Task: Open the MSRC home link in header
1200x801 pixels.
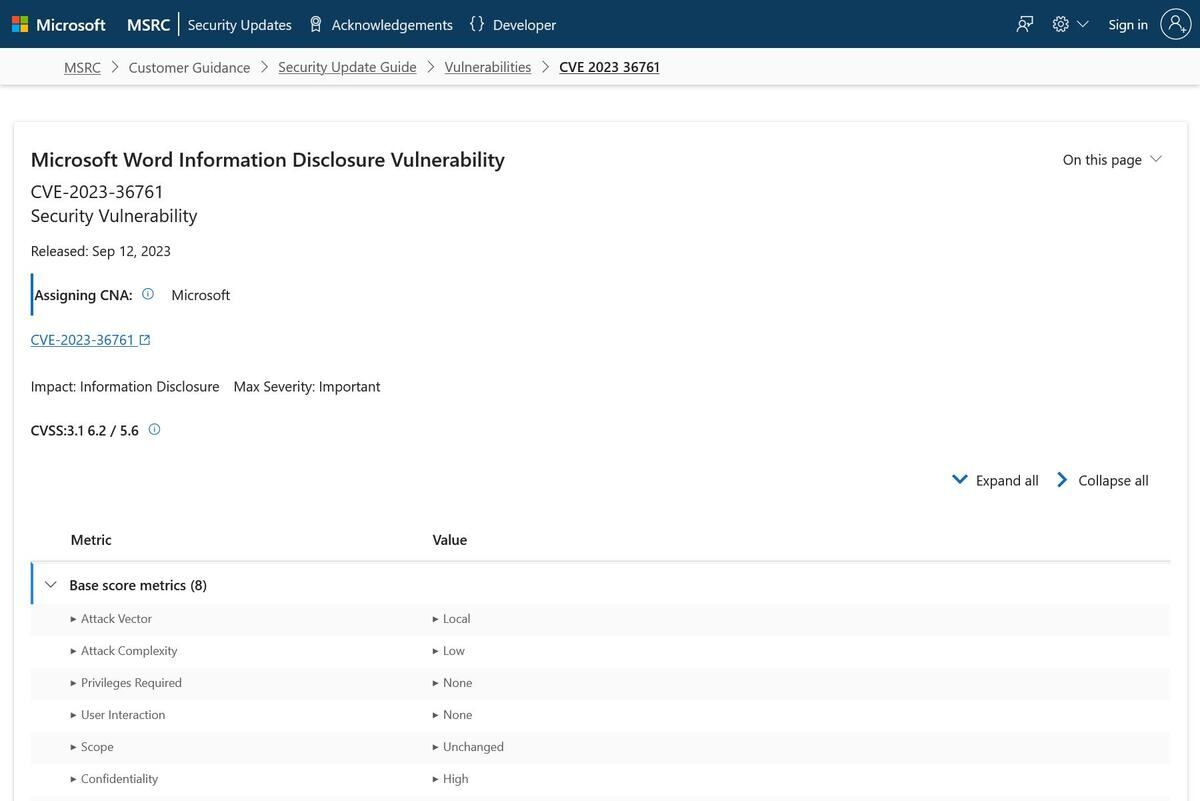Action: (148, 24)
